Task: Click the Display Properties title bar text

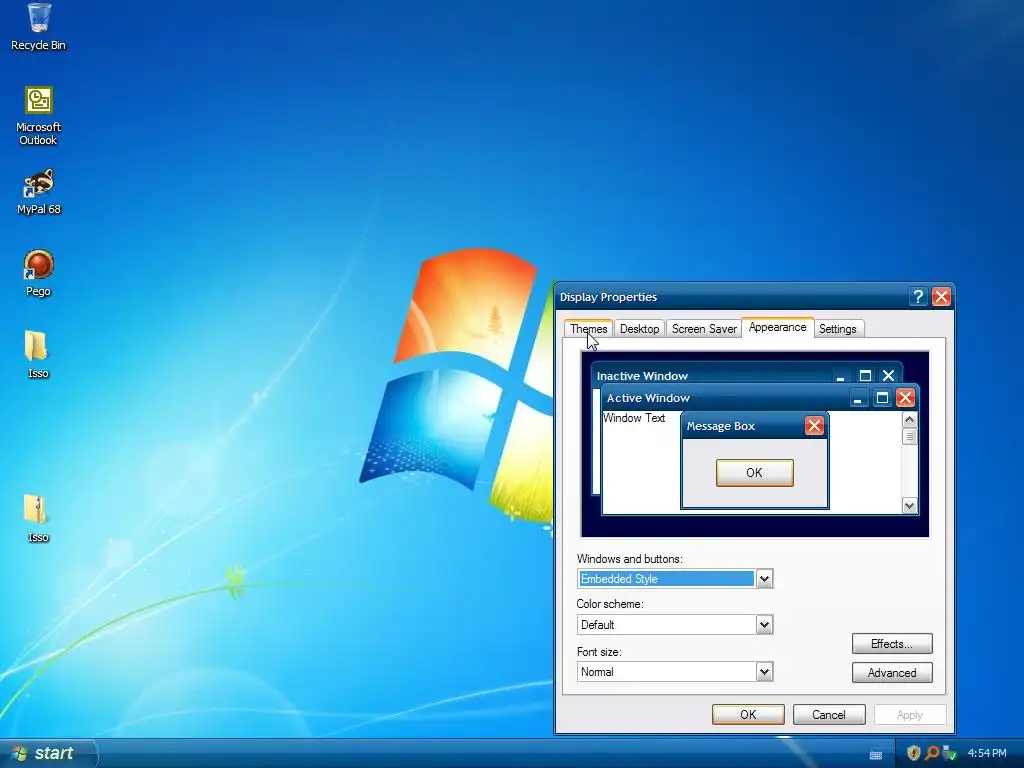Action: pos(608,297)
